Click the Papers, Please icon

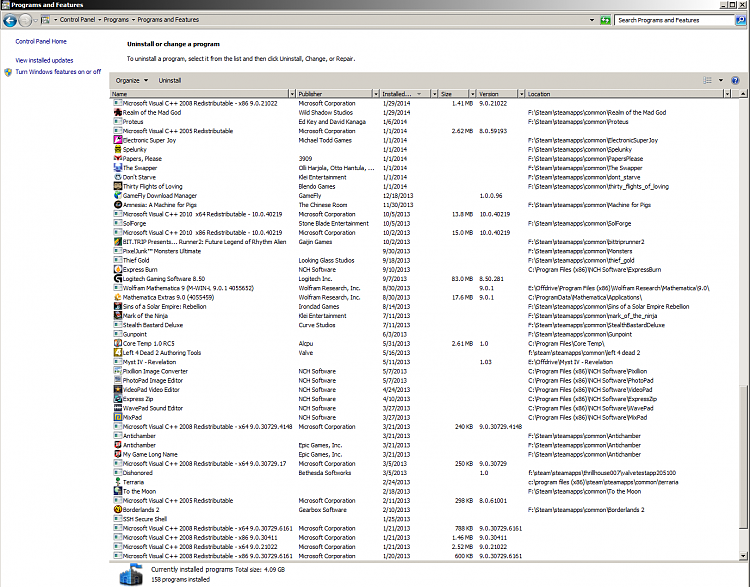click(x=118, y=158)
